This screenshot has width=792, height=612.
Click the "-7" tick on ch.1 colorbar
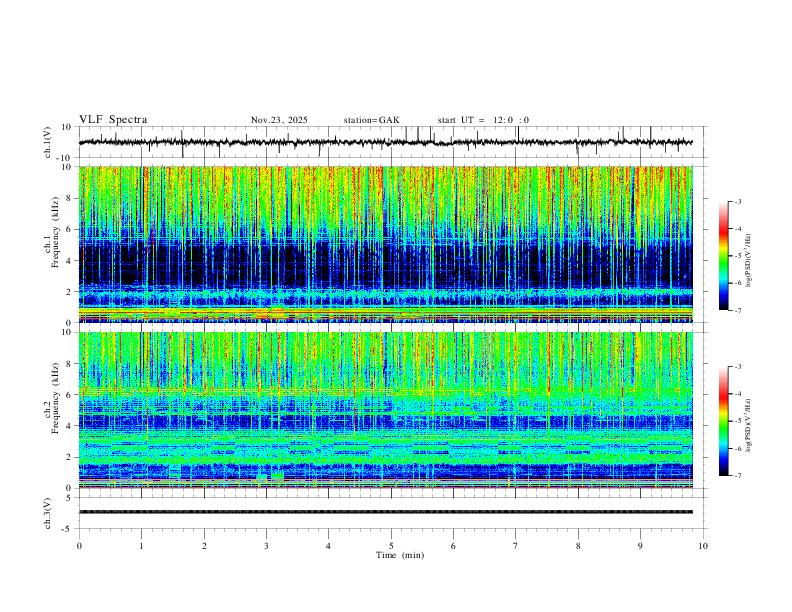tap(738, 310)
